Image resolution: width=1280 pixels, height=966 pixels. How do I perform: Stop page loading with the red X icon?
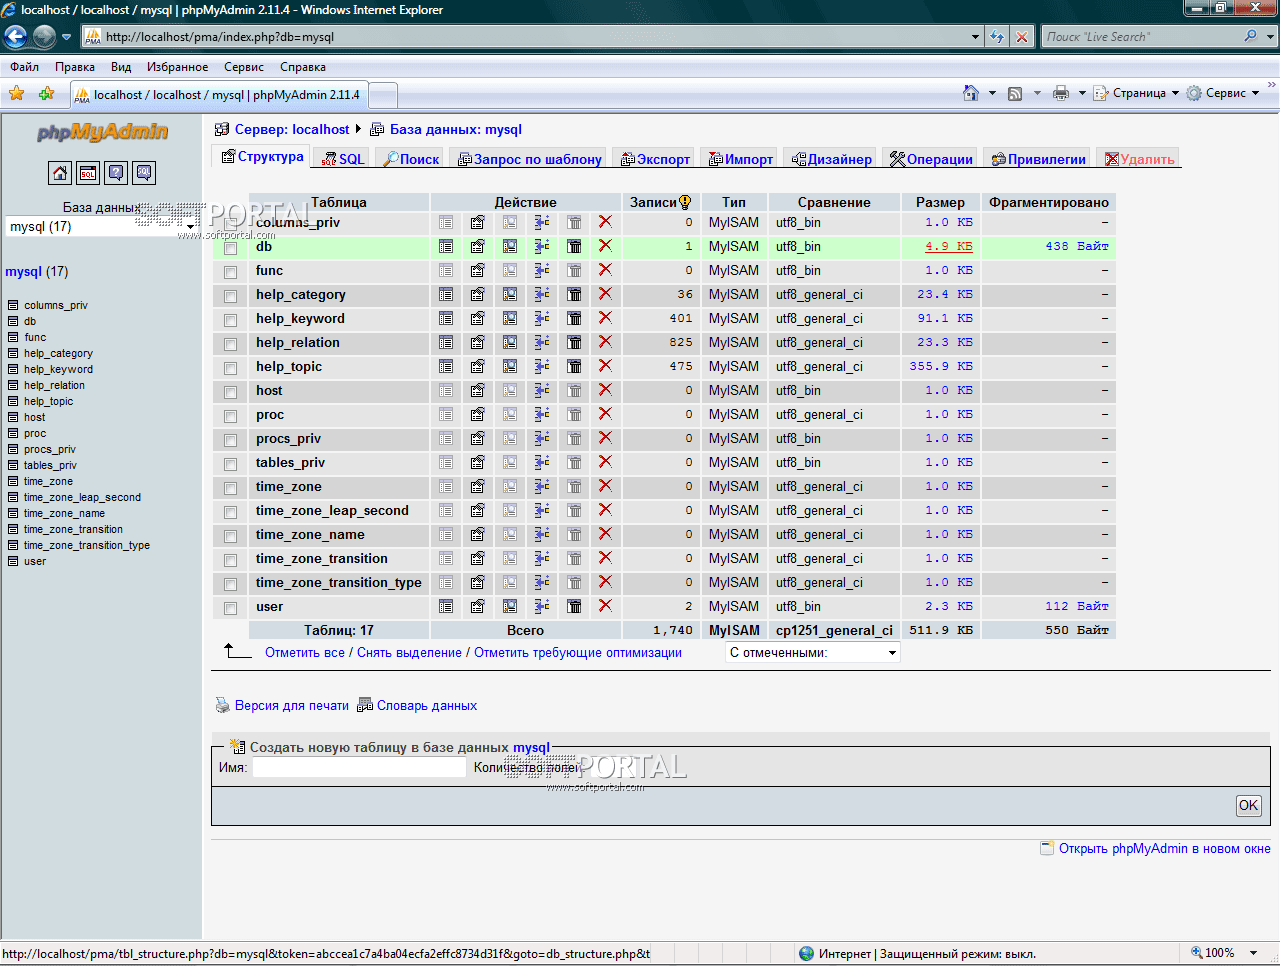click(x=1021, y=37)
